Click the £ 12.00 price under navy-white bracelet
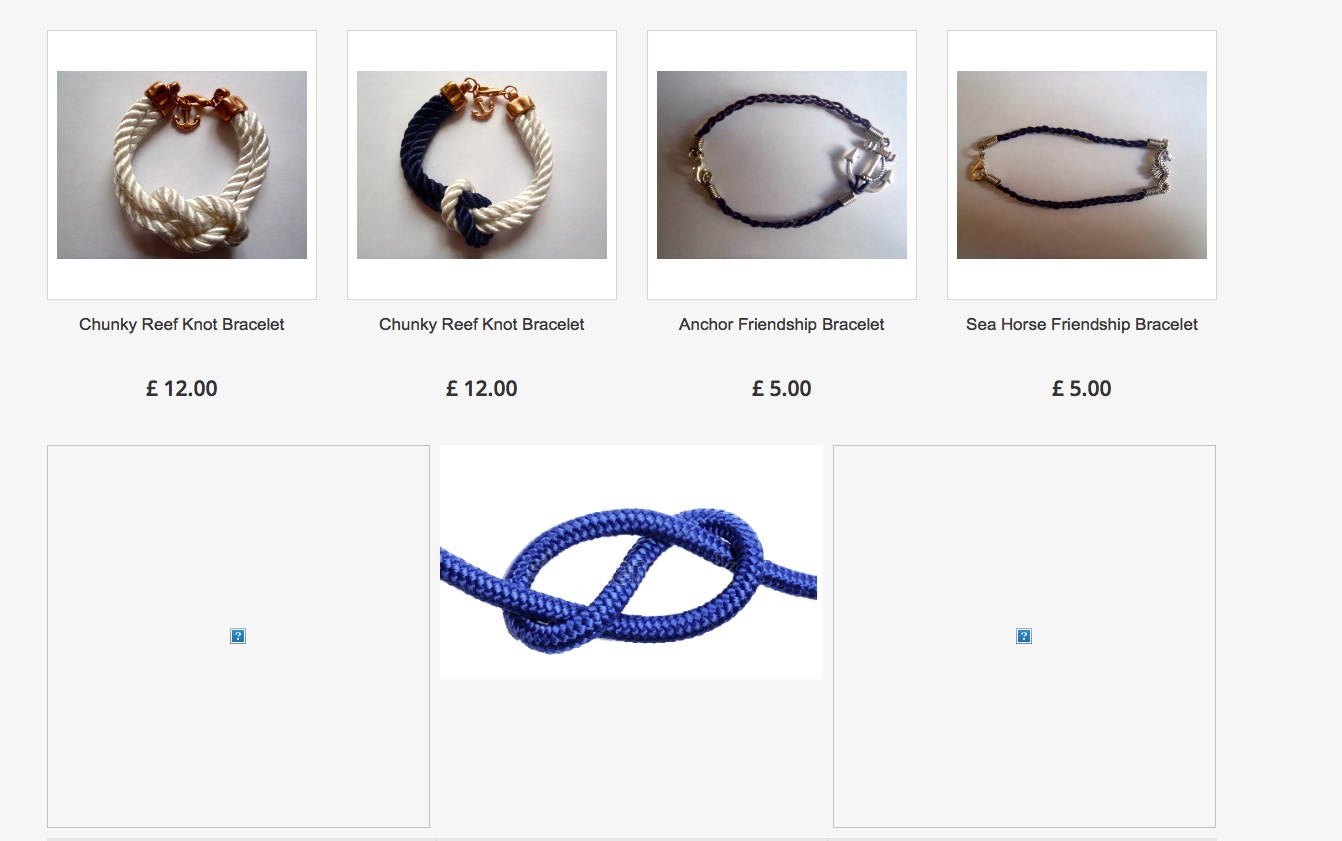Screen dimensions: 1342x841 (x=482, y=389)
